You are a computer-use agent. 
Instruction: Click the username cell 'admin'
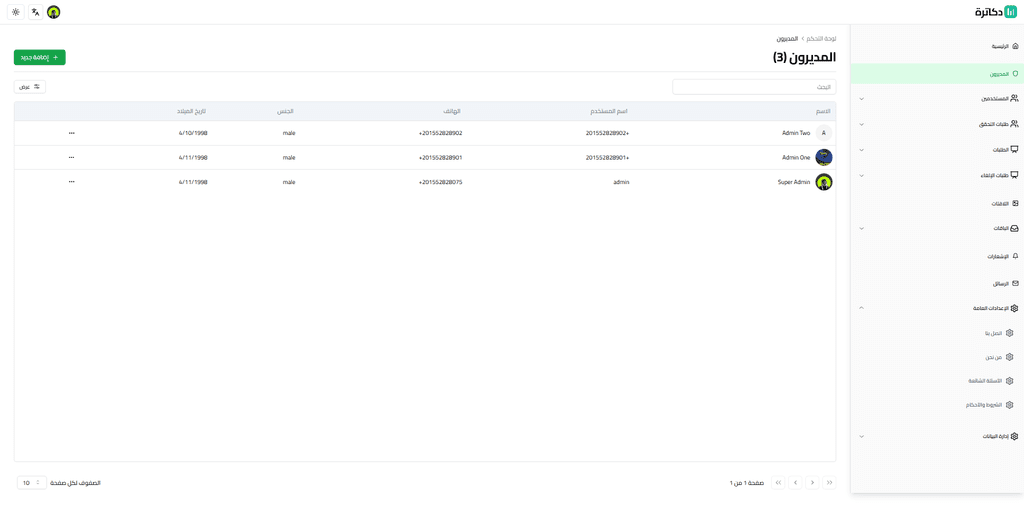(x=621, y=182)
